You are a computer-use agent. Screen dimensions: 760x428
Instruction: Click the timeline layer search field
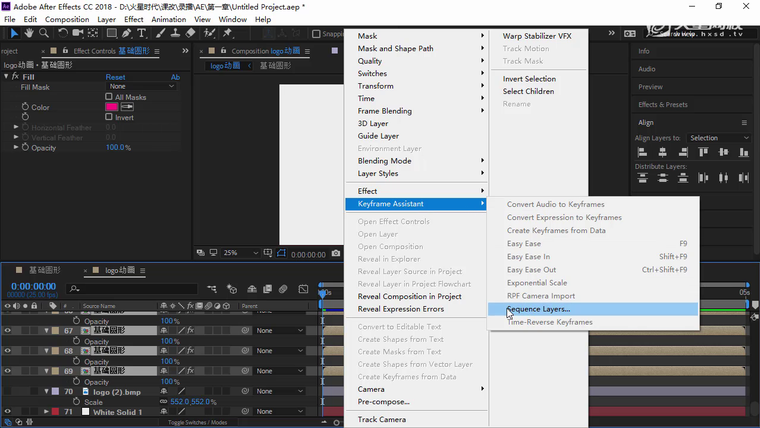coord(130,289)
